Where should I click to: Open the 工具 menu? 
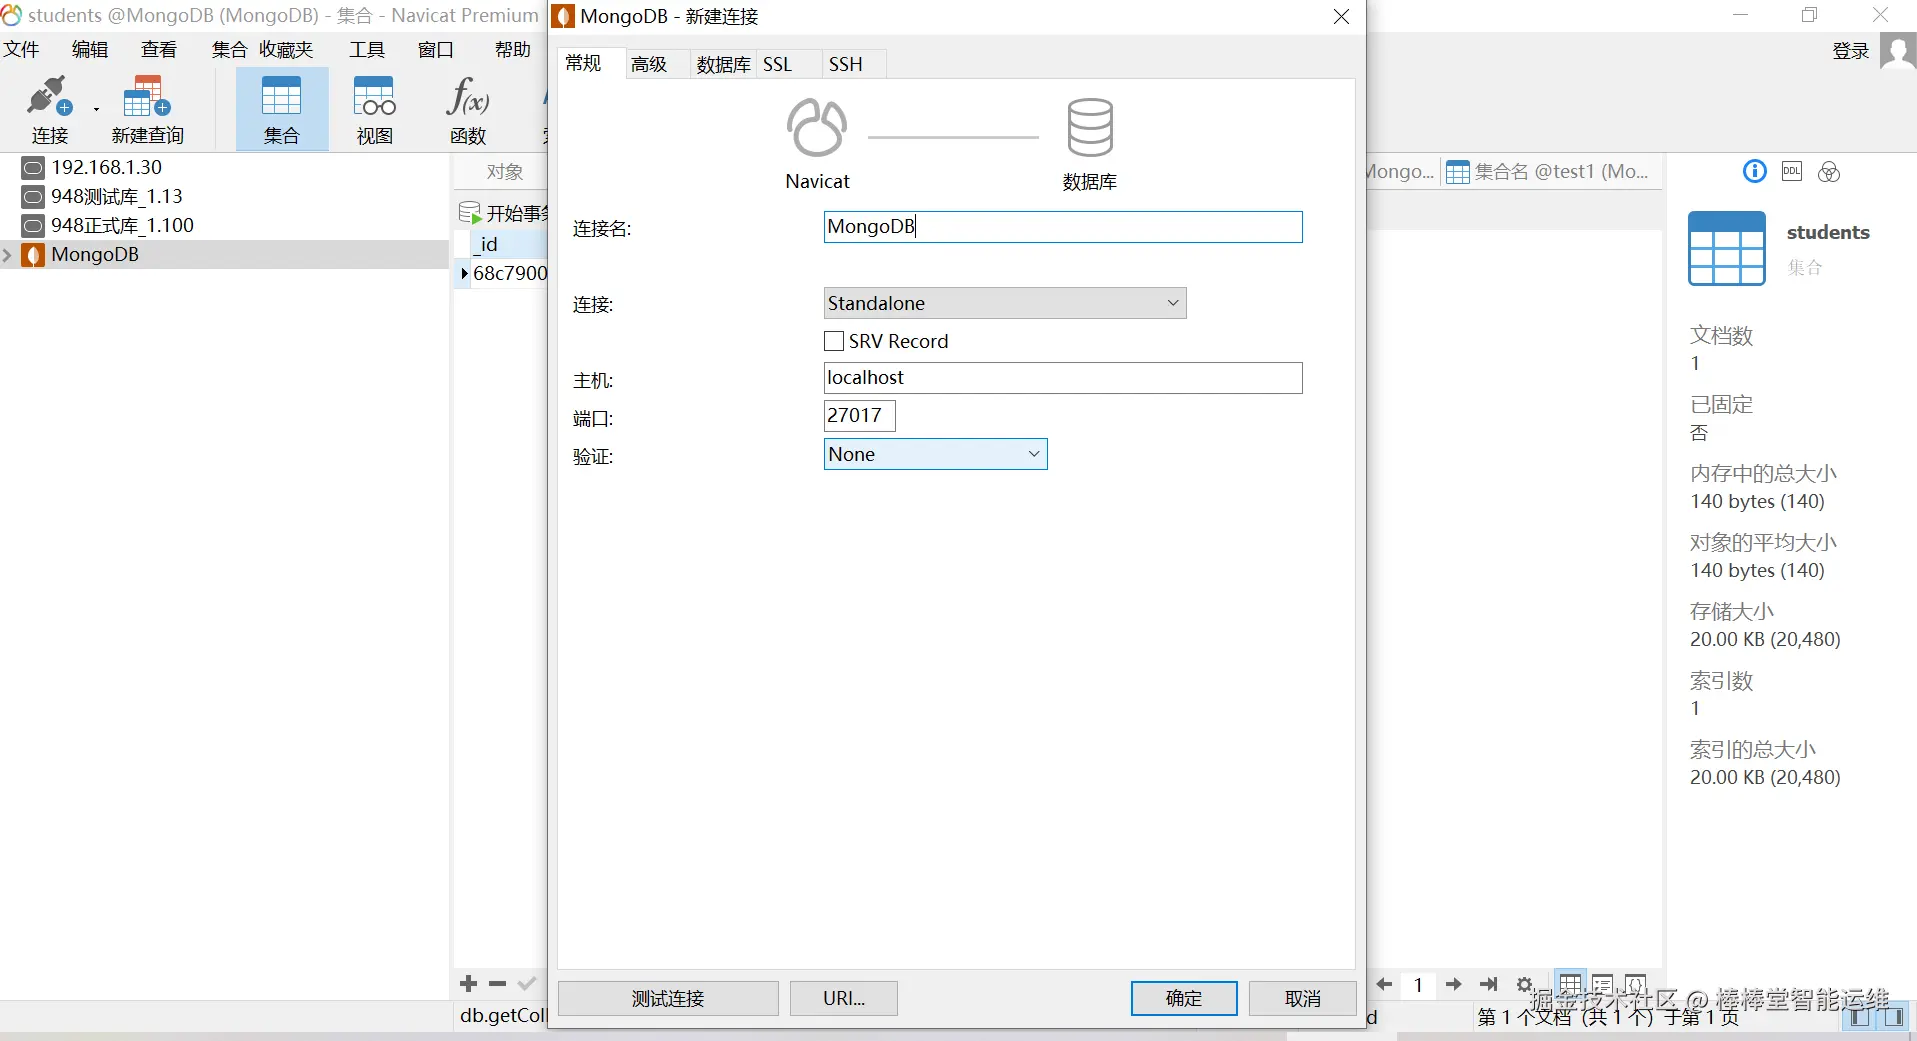367,50
